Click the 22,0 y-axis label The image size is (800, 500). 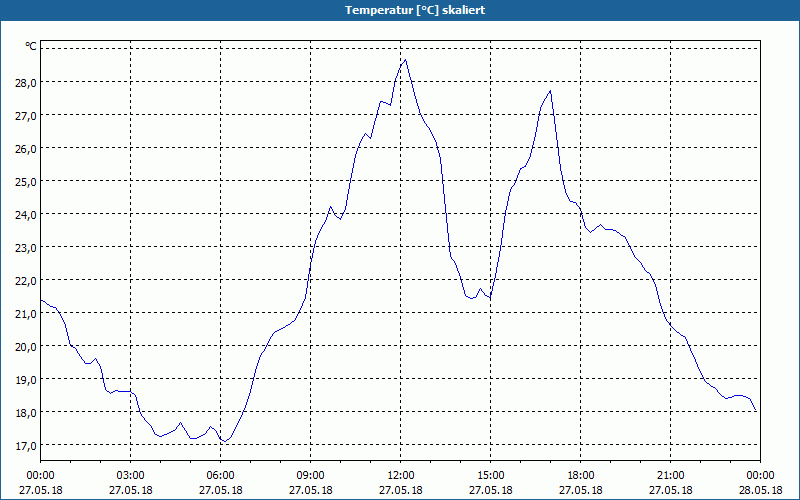point(26,281)
